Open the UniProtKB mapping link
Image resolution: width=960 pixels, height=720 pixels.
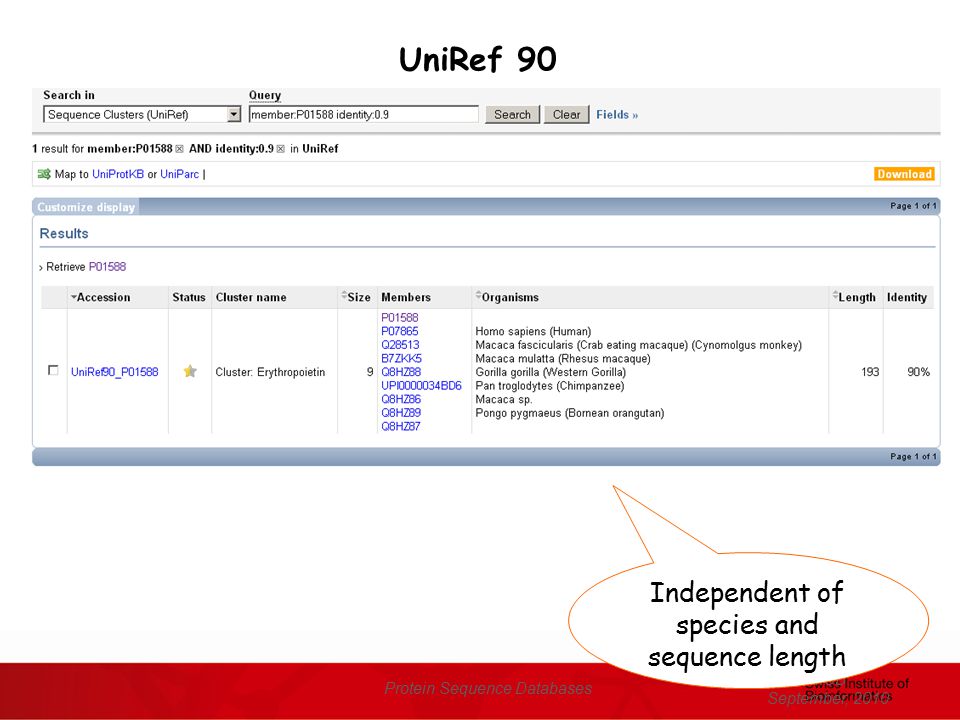[118, 174]
